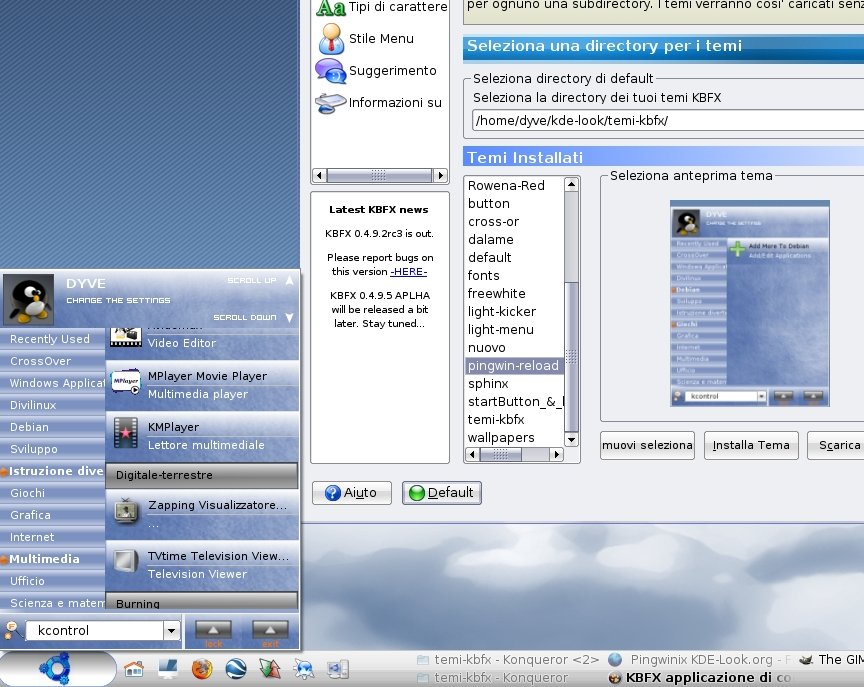The height and width of the screenshot is (687, 864).
Task: Open the Divilinux category
Action: click(x=53, y=405)
